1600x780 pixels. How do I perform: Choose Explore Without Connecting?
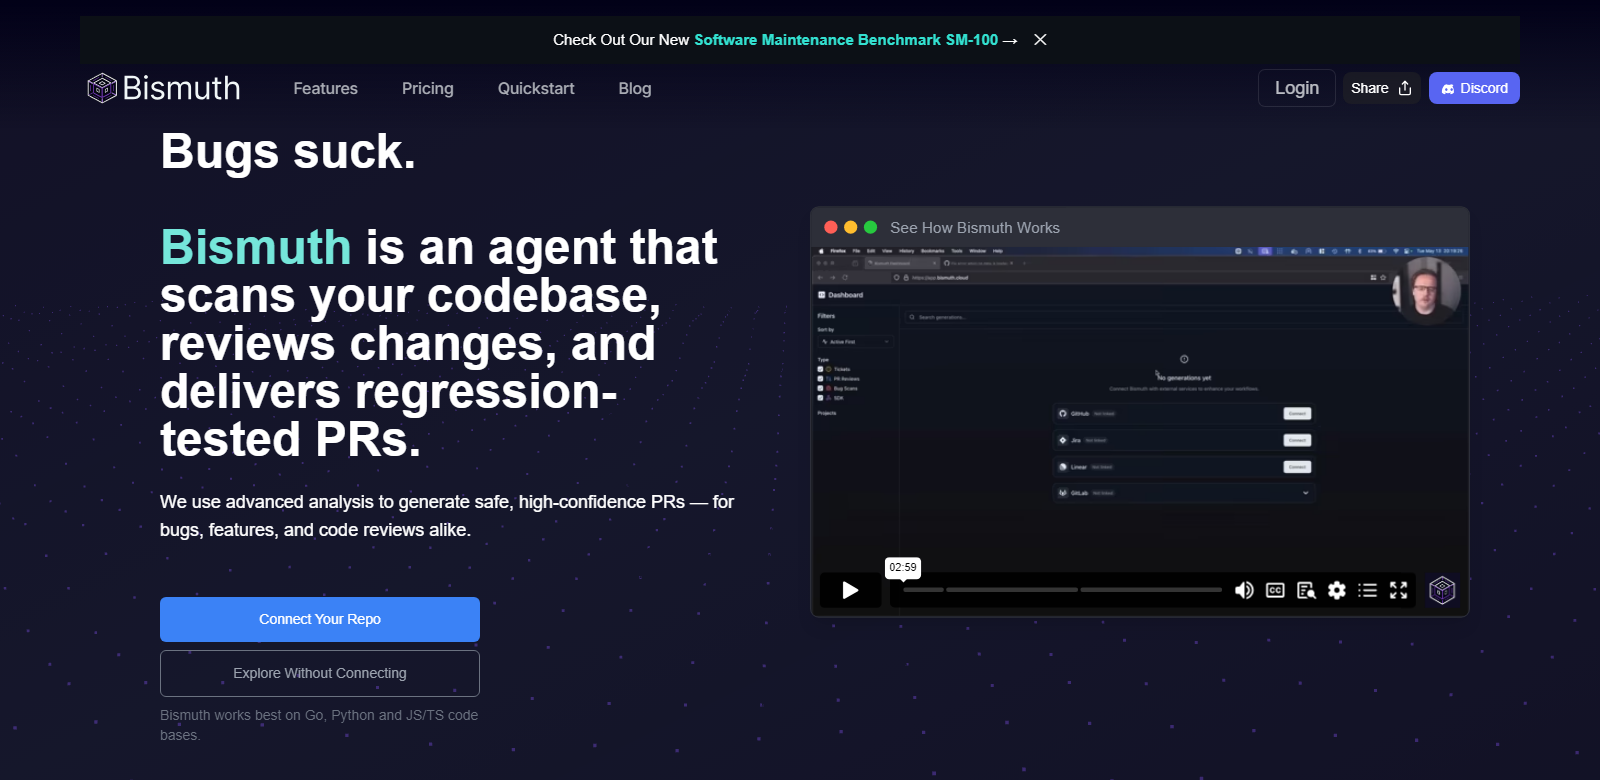(320, 673)
